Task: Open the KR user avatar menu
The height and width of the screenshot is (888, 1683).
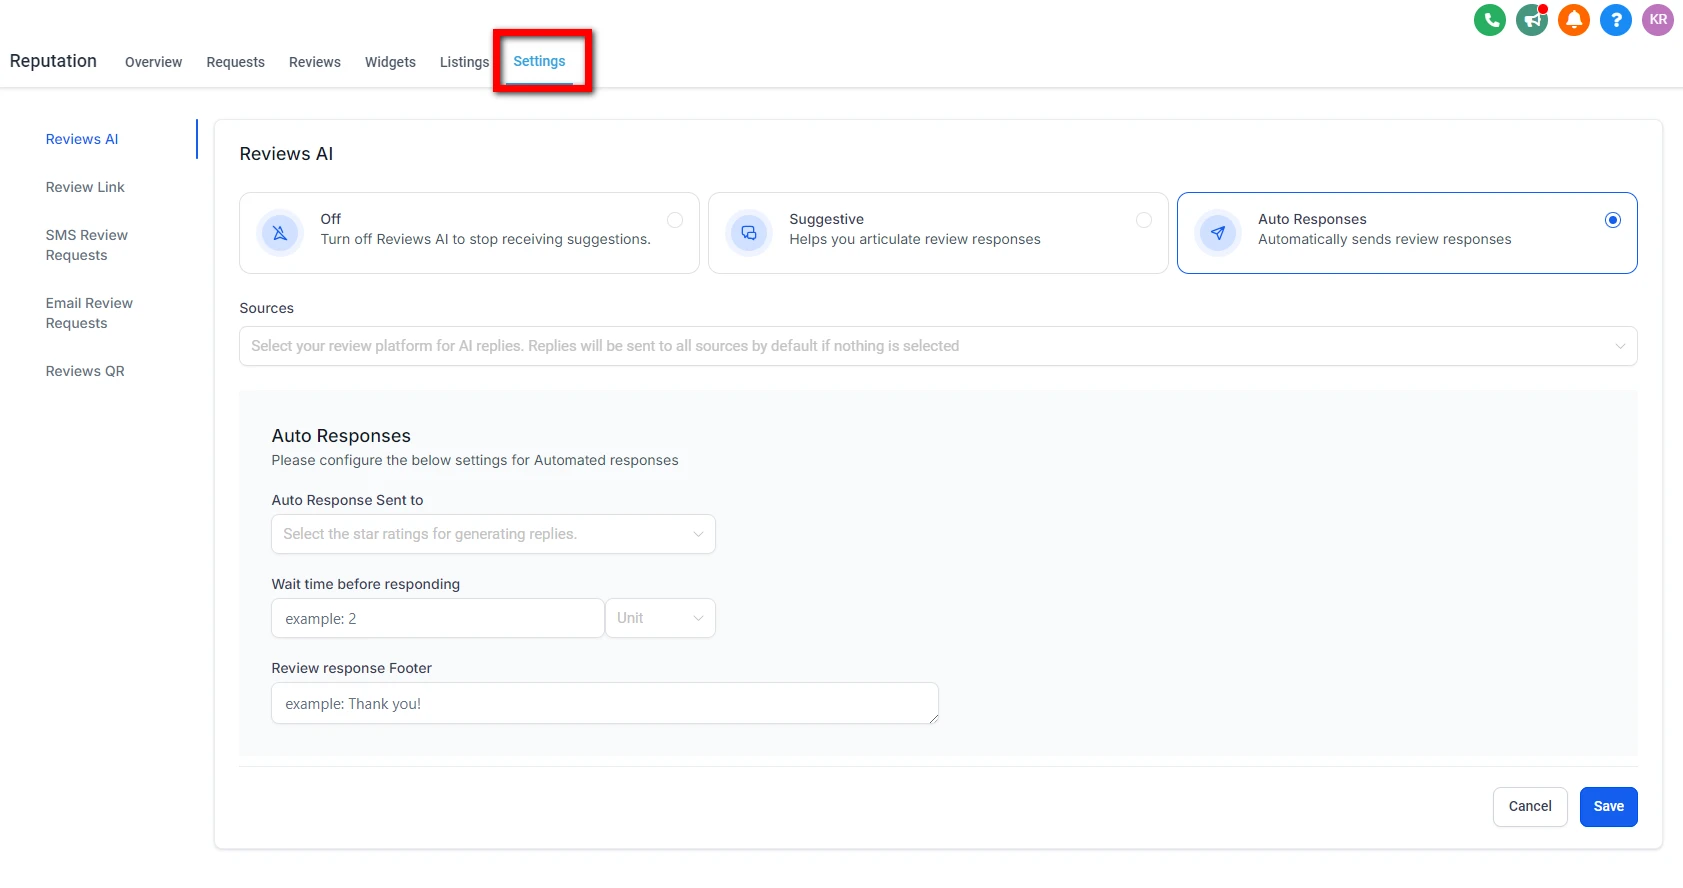Action: click(1658, 20)
